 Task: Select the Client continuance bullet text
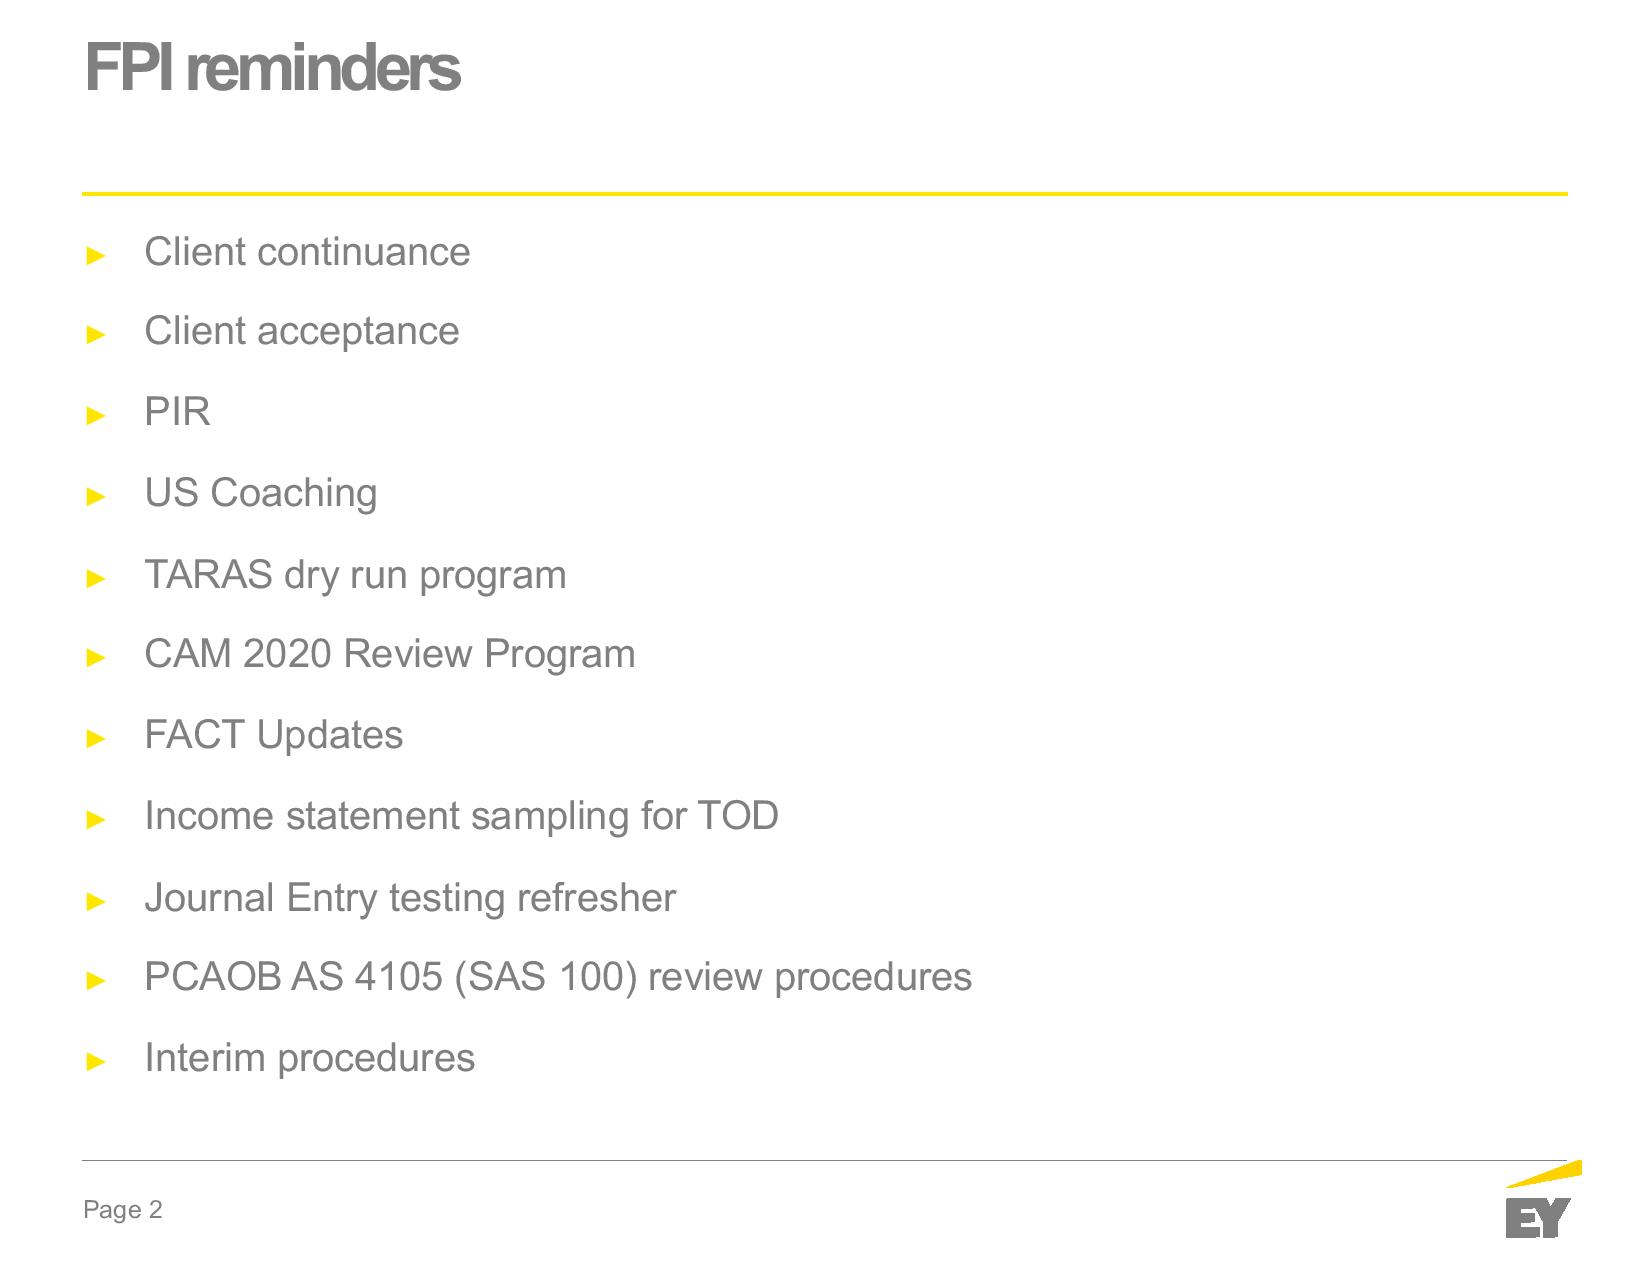pyautogui.click(x=307, y=252)
